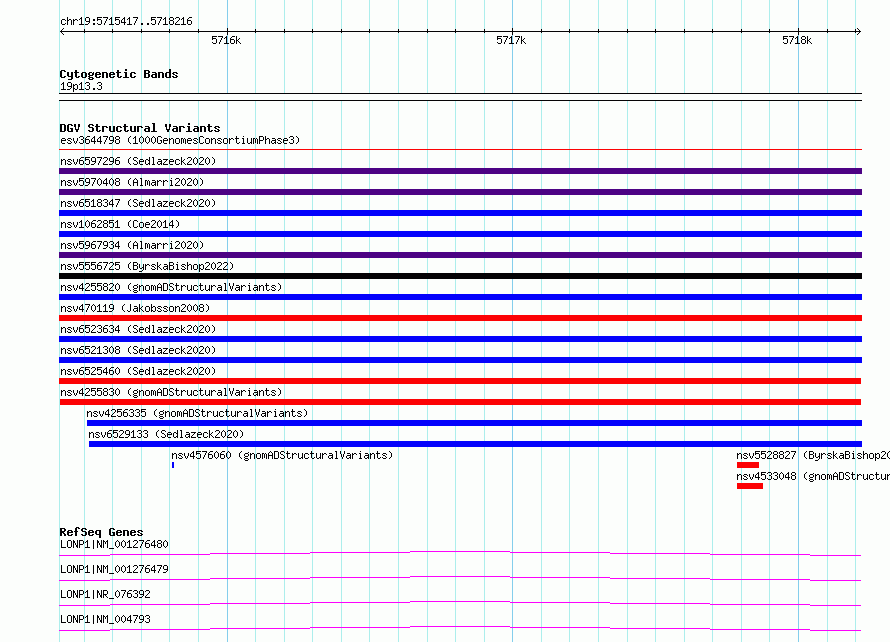890x642 pixels.
Task: Click the chr19:5715417..5718216 region label
Action: (x=126, y=22)
